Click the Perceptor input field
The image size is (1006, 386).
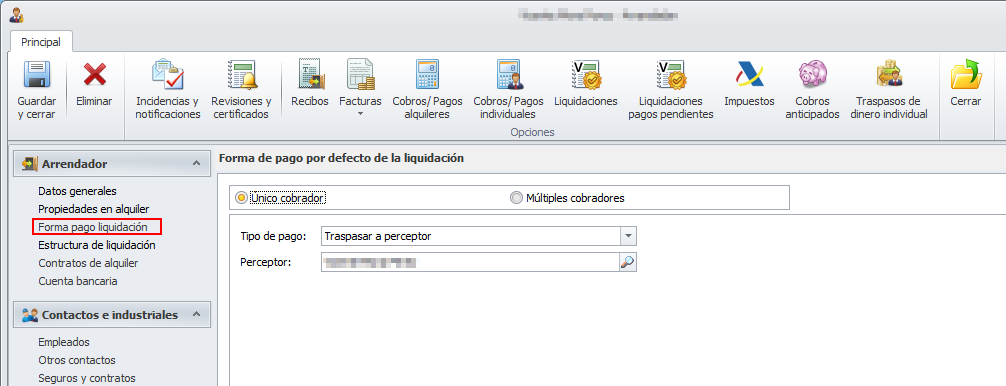point(470,262)
